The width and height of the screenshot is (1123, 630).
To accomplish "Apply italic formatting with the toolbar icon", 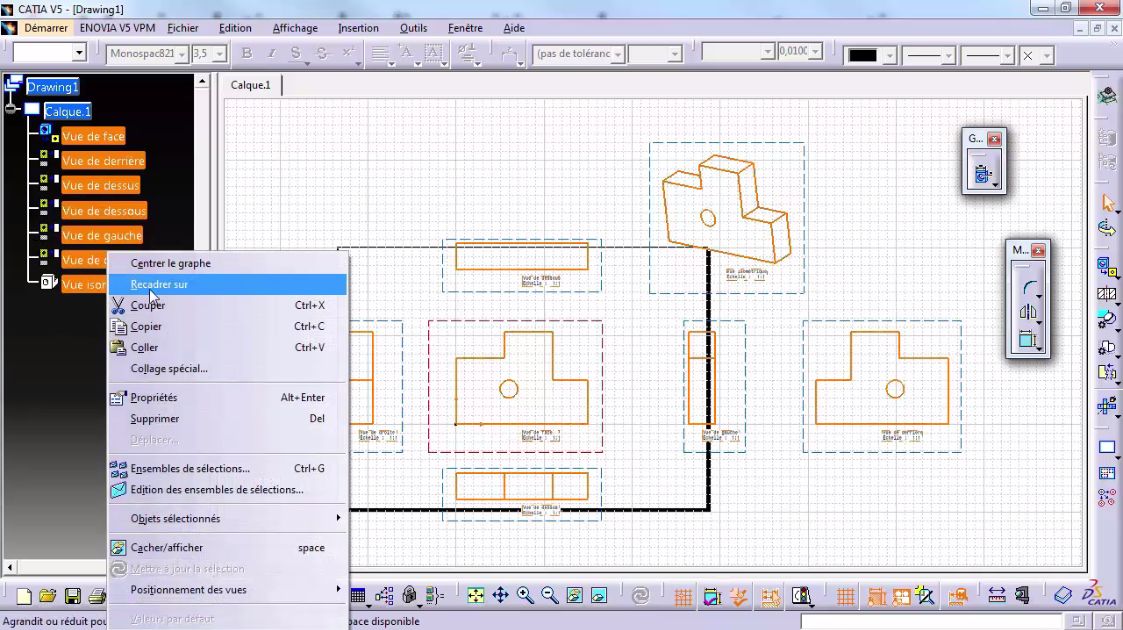I will point(271,52).
